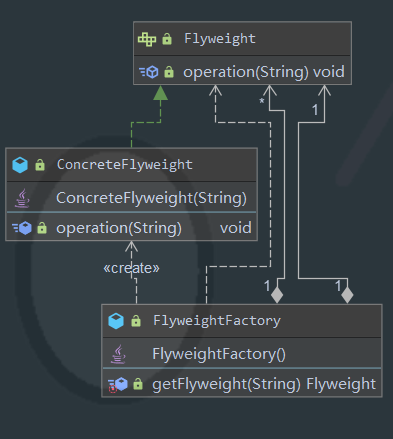Screen dimensions: 393x439
Task: Click the lock icon beside Flyweight title
Action: (x=167, y=39)
